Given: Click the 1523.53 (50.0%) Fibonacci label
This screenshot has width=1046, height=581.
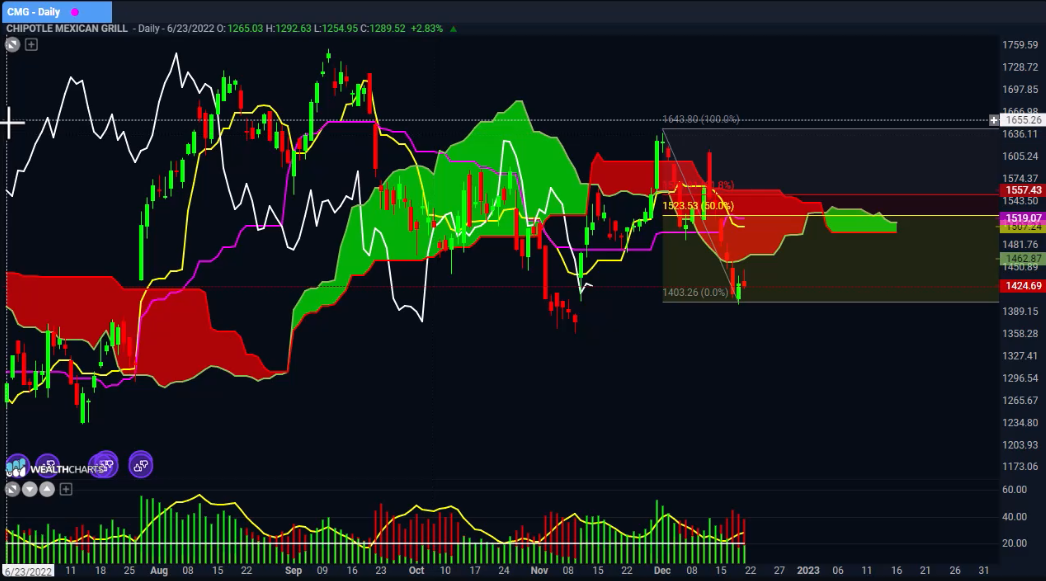Looking at the screenshot, I should (x=698, y=206).
